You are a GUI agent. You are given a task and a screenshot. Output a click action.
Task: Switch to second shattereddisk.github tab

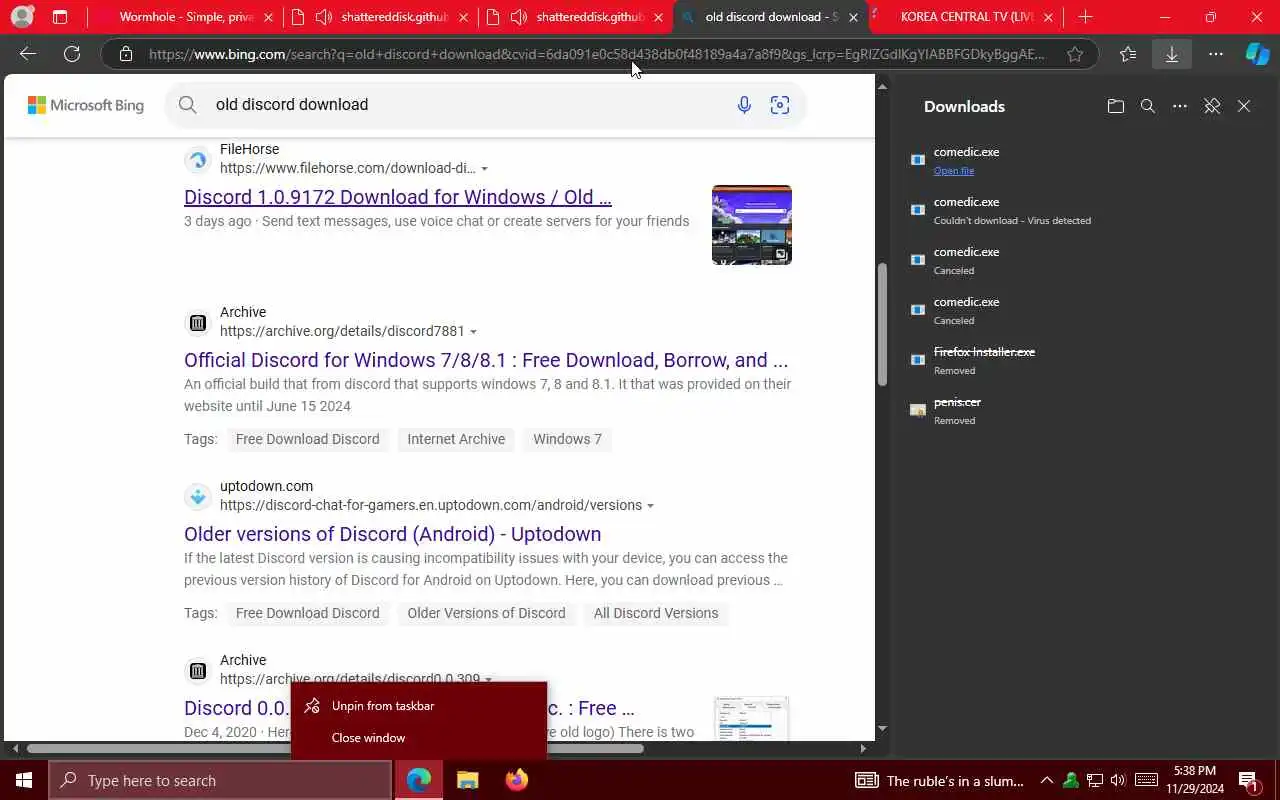(x=575, y=17)
